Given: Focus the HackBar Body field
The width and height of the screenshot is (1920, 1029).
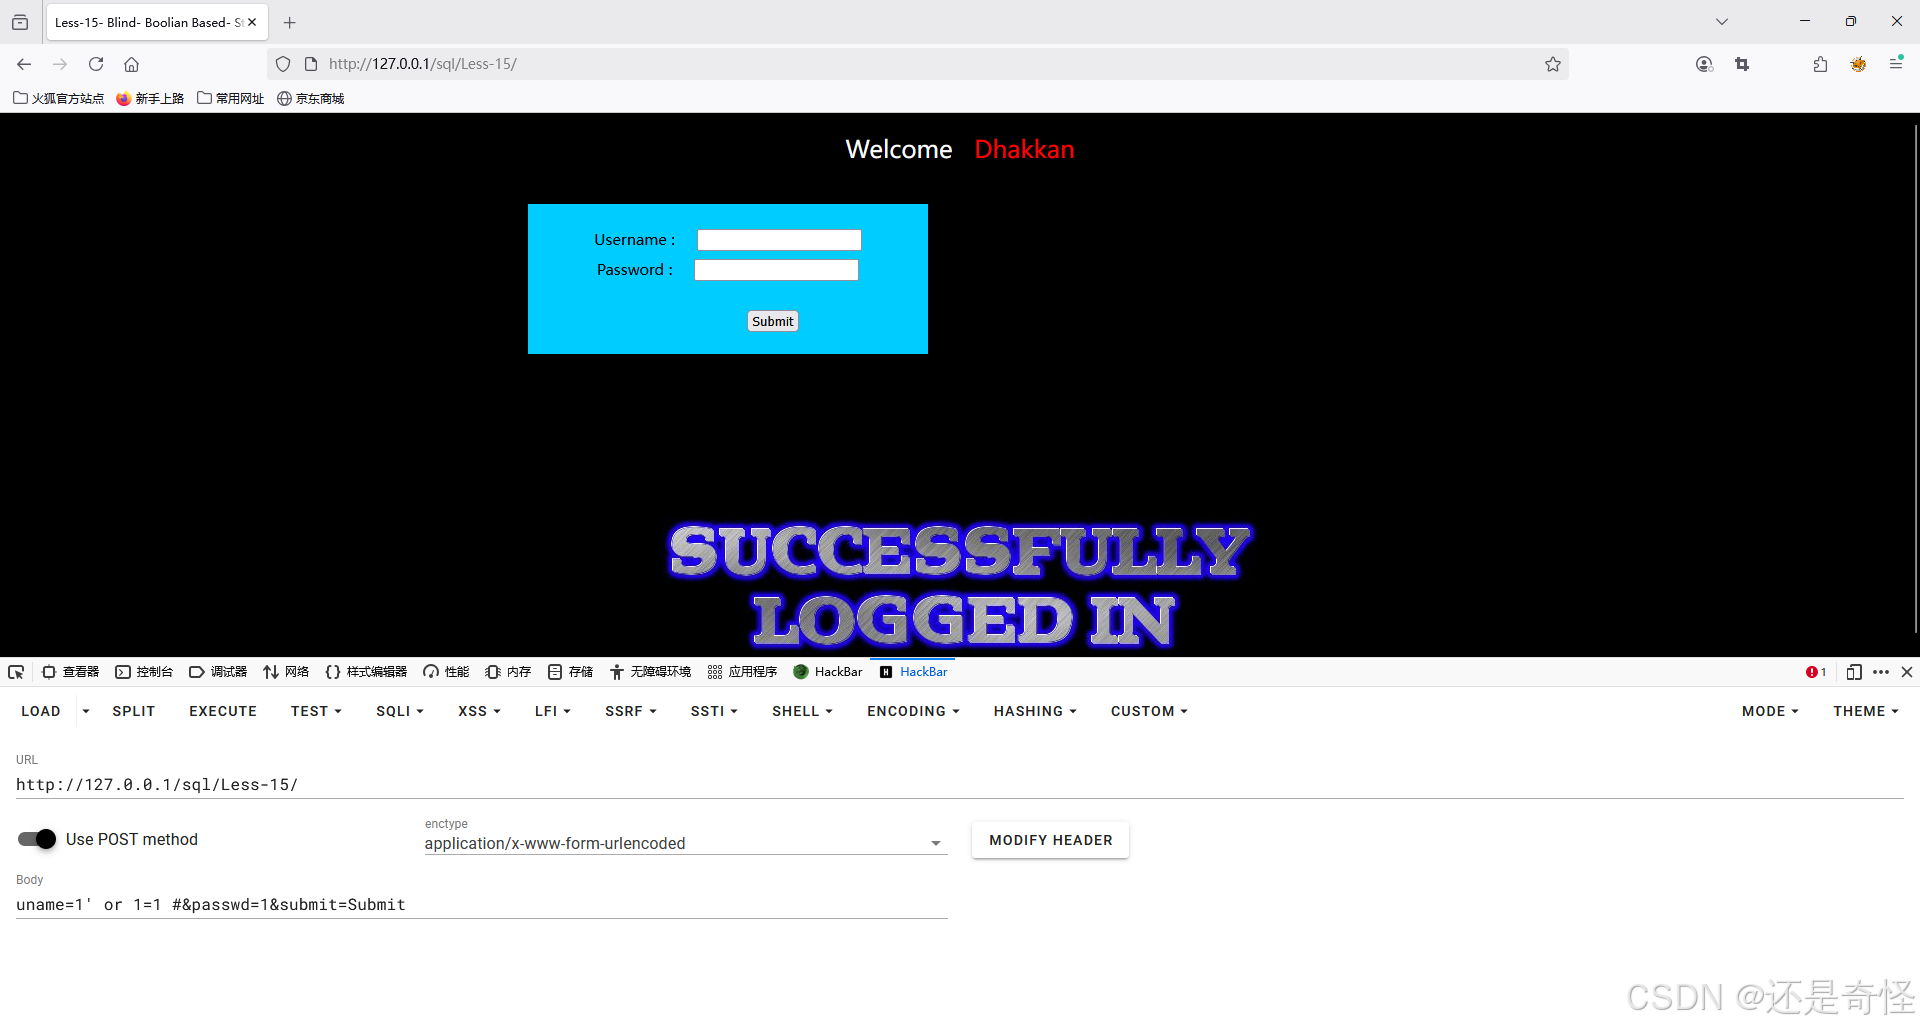Looking at the screenshot, I should click(481, 905).
